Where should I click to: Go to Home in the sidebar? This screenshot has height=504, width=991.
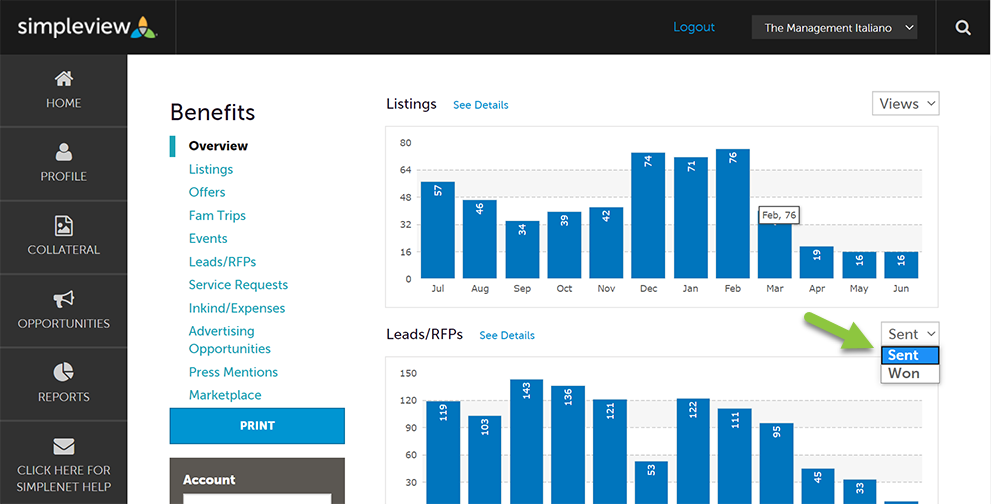coord(63,90)
